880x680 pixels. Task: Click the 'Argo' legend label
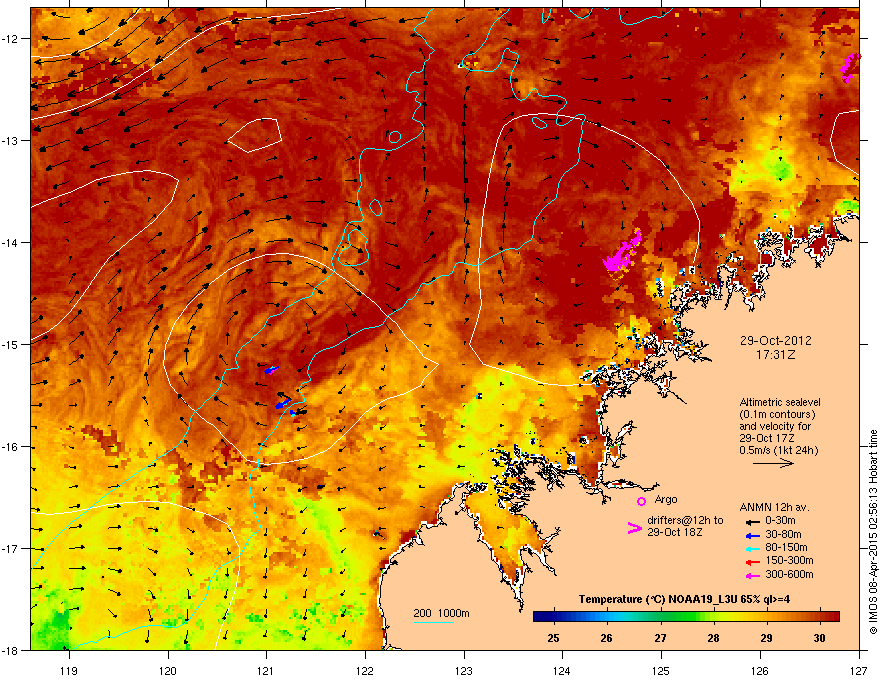[666, 499]
